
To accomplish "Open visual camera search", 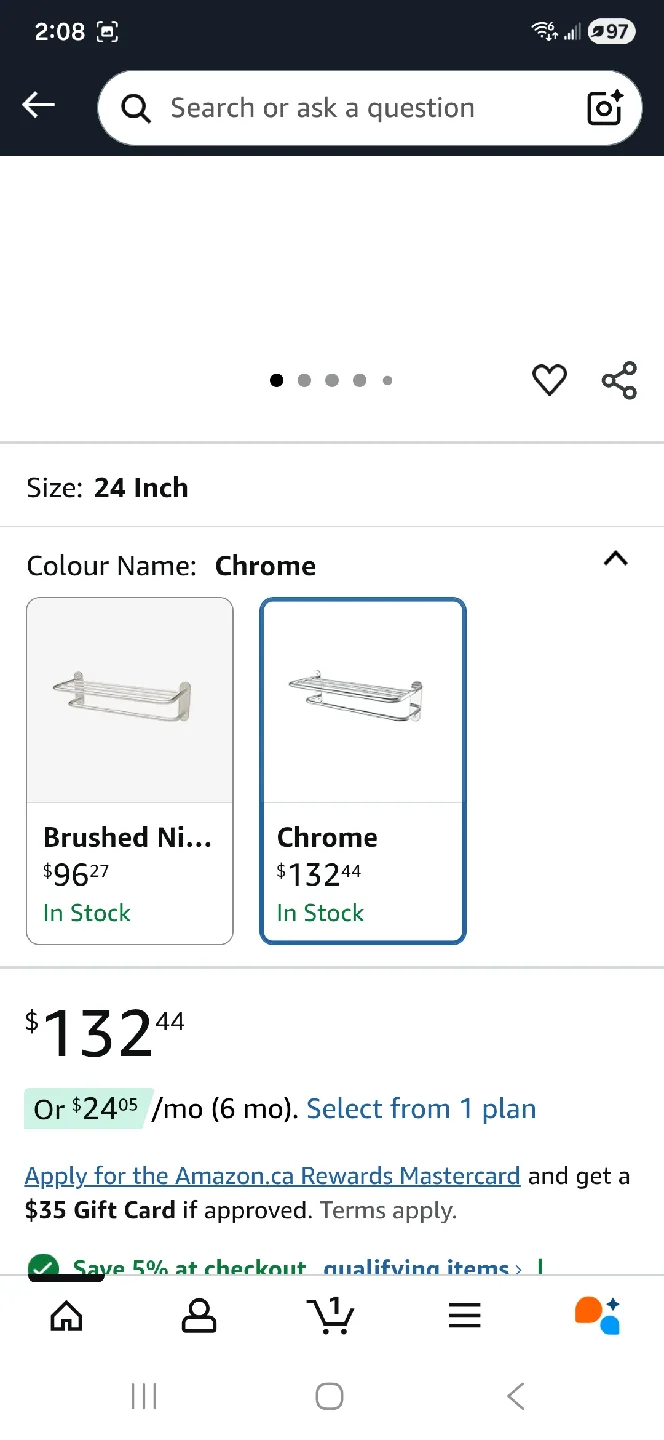I will (604, 107).
